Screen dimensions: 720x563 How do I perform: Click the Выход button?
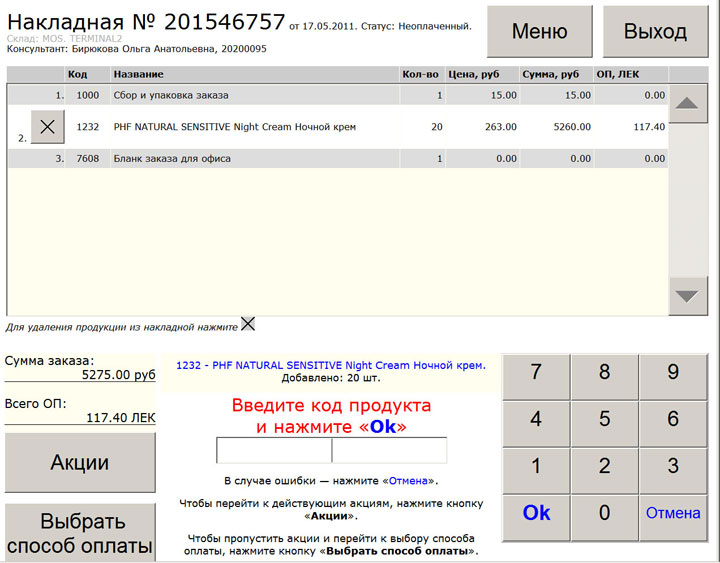[655, 32]
